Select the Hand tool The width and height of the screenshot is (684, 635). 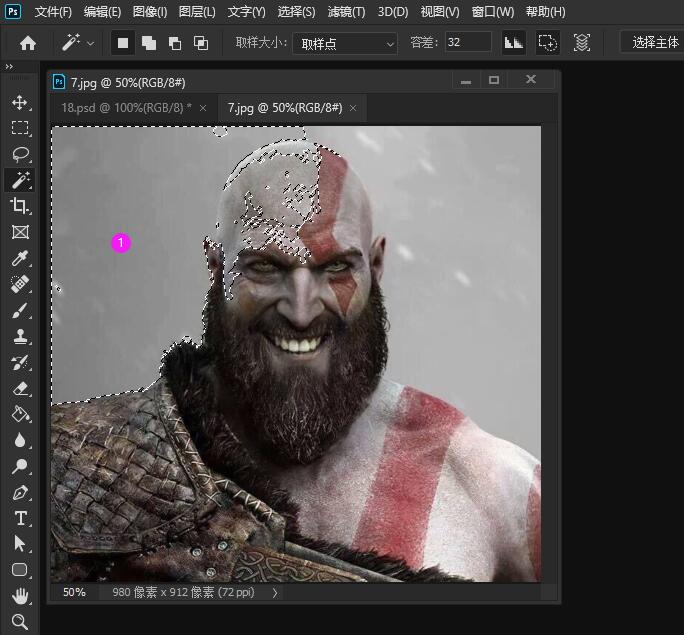click(x=20, y=596)
